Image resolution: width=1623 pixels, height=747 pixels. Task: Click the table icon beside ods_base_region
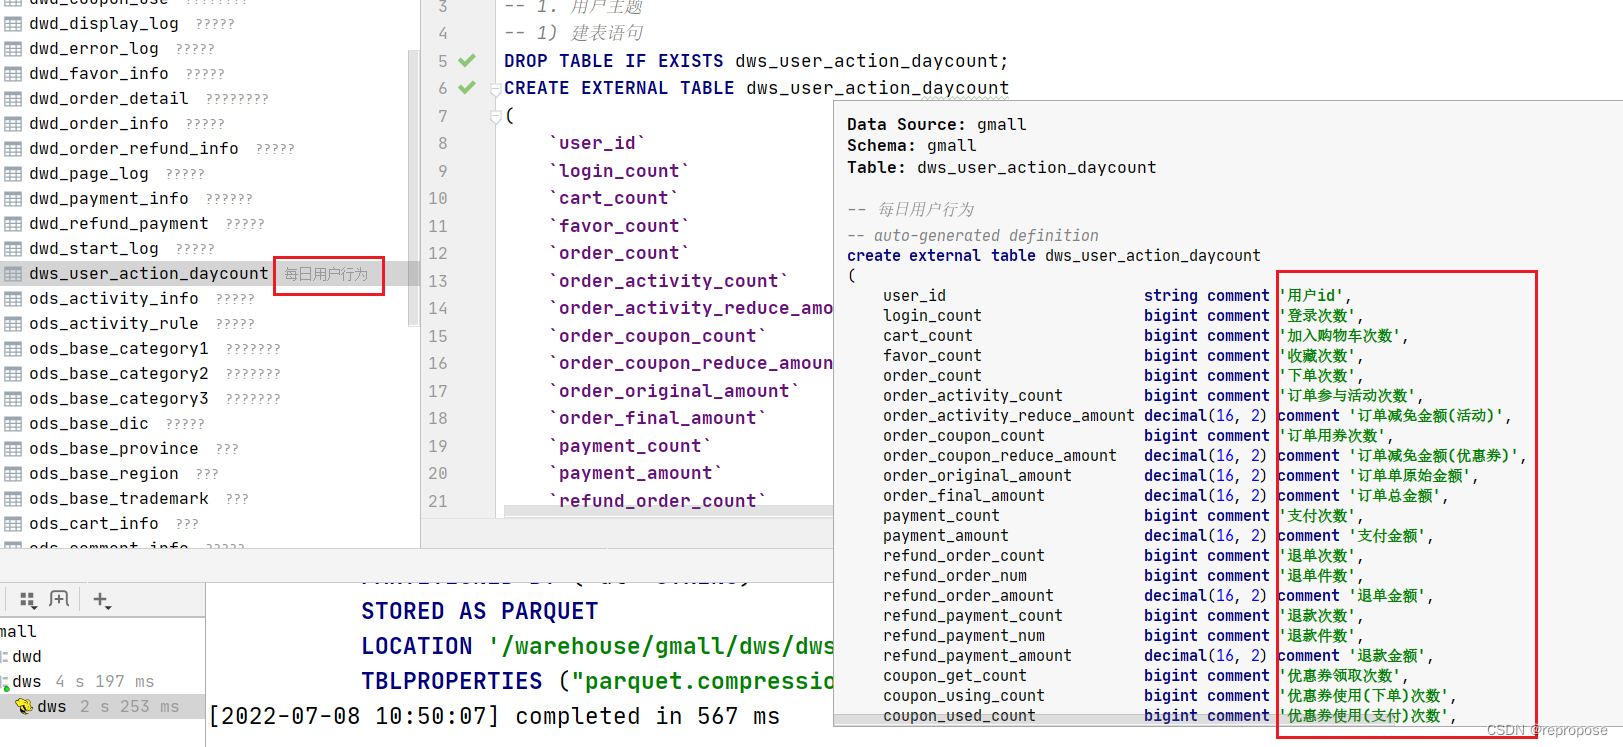[x=13, y=473]
